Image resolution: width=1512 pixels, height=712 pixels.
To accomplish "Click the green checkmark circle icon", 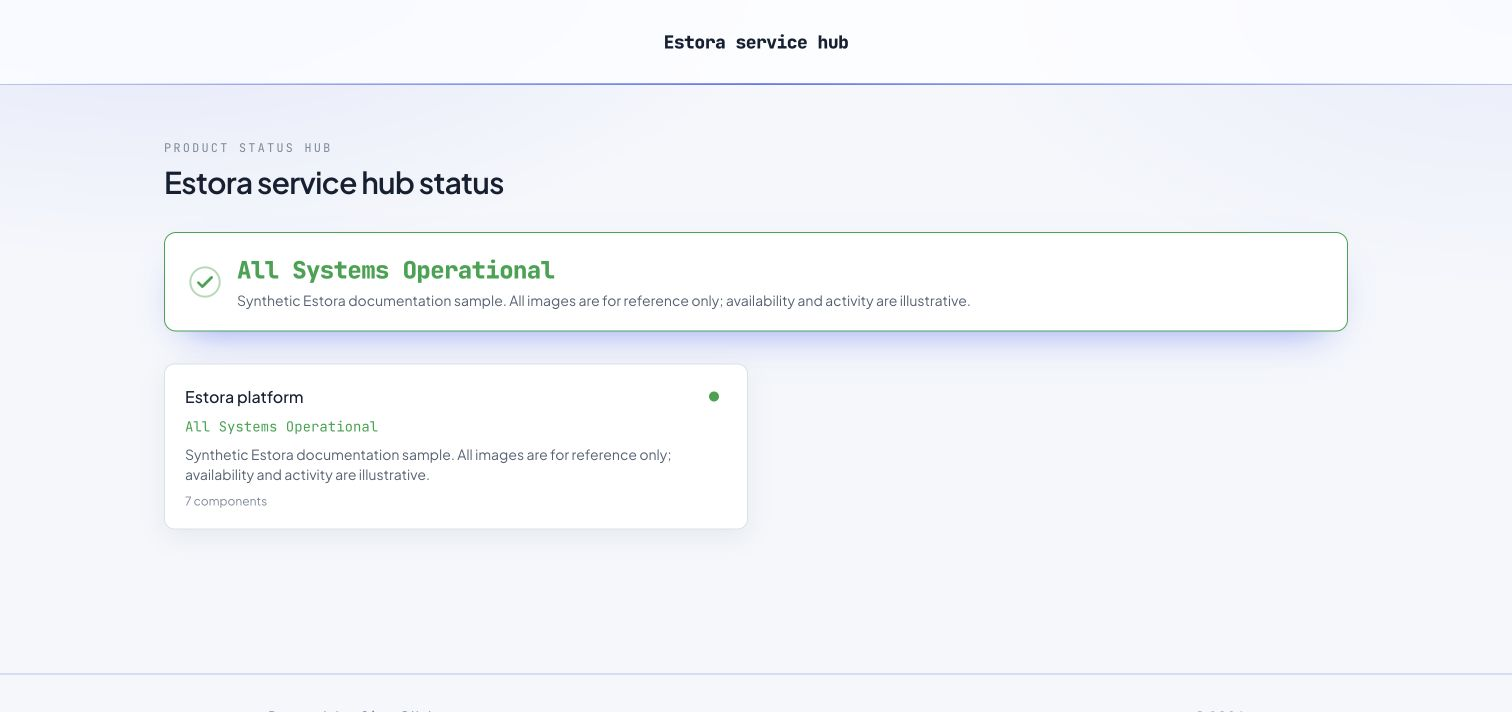I will (205, 282).
